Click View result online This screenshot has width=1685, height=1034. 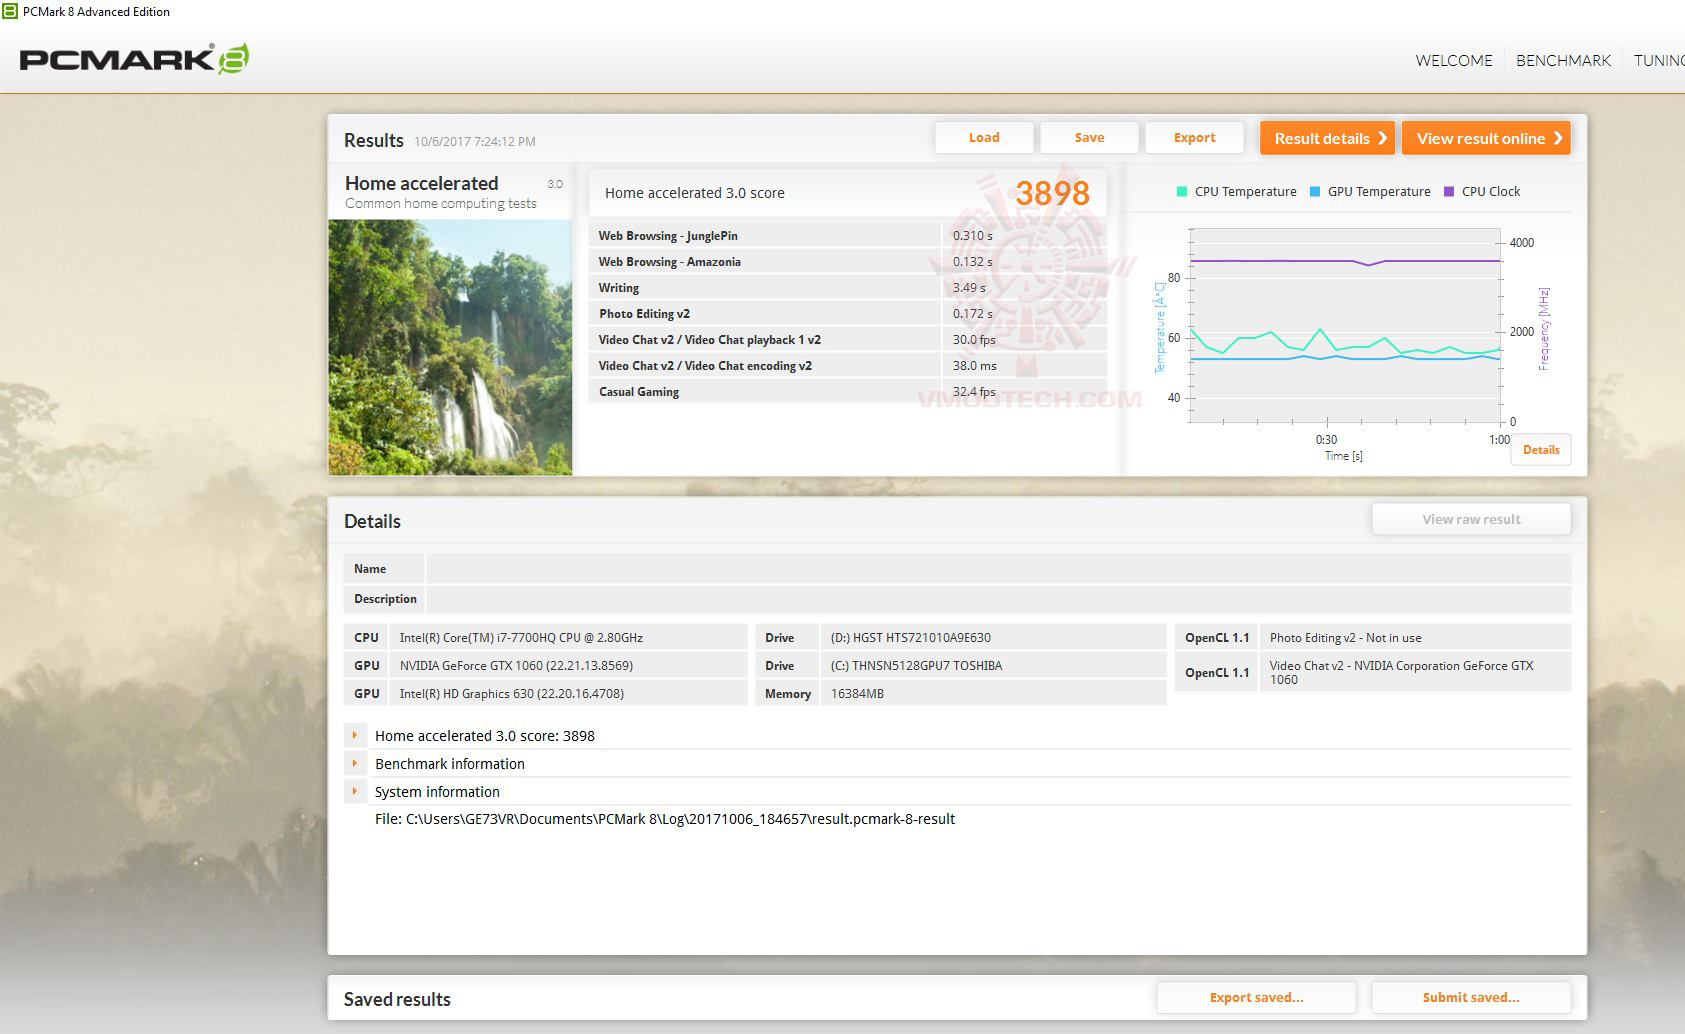[1486, 138]
